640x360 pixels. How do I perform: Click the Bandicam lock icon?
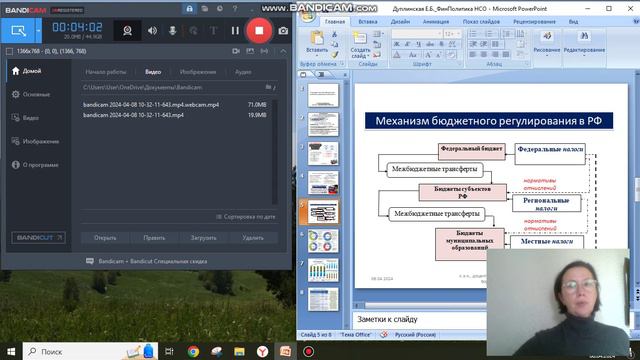click(x=189, y=9)
